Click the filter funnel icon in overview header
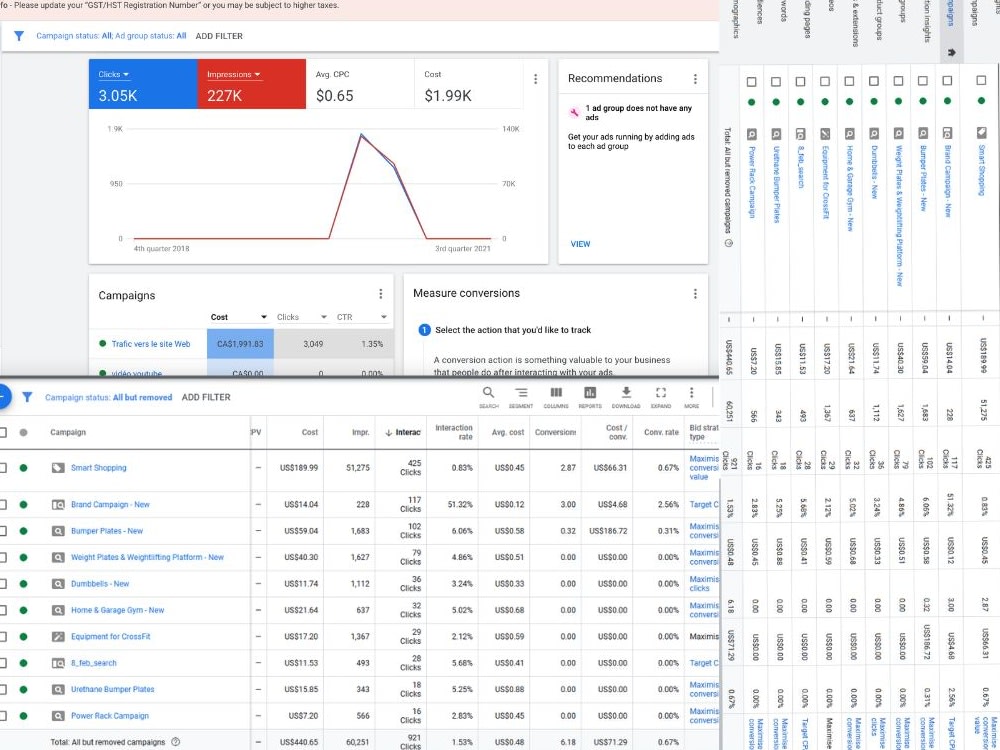 pos(19,36)
